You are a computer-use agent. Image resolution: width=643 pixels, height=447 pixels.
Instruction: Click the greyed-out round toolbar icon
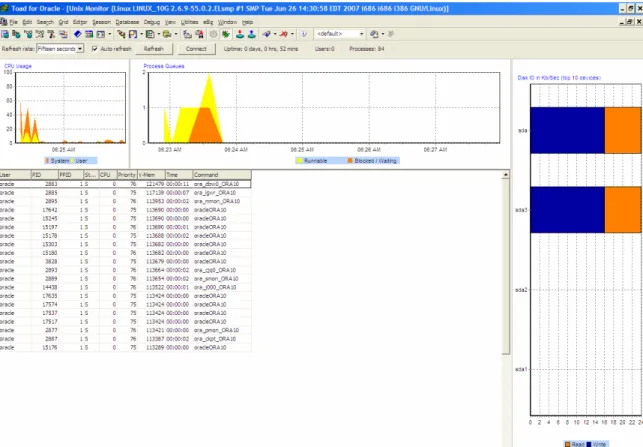pos(213,34)
